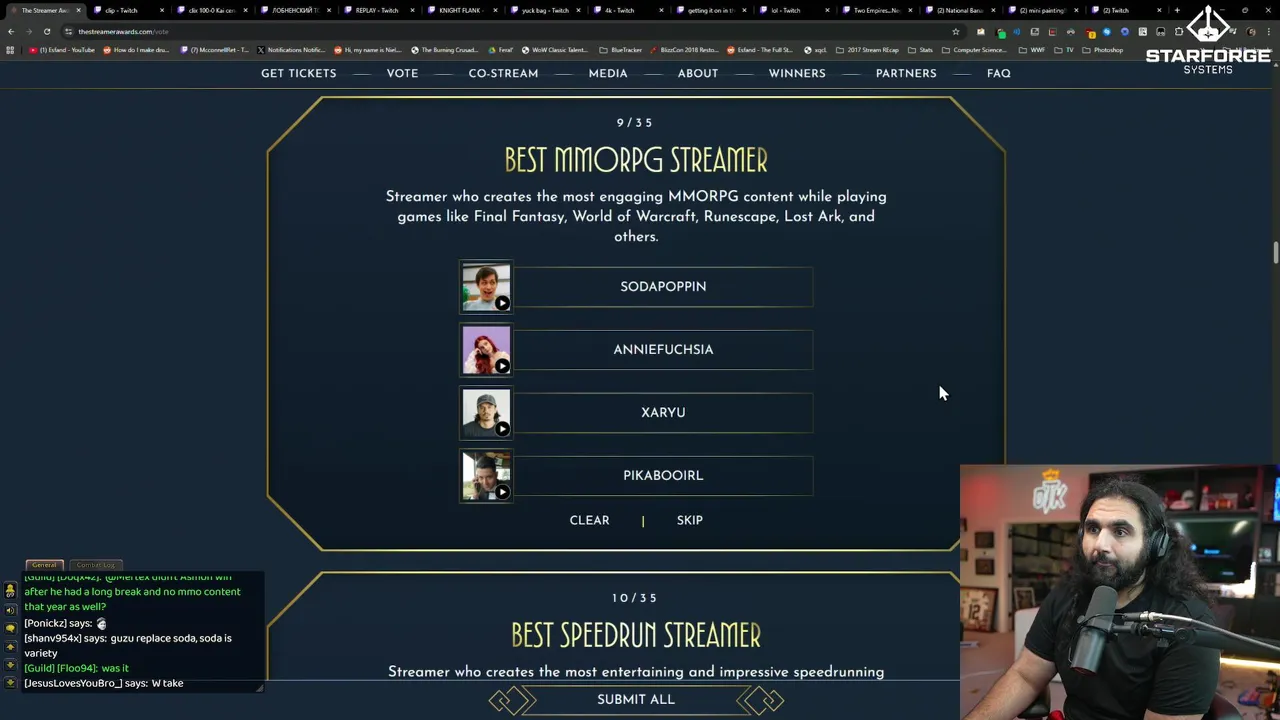Open the MEDIA nav page
The width and height of the screenshot is (1280, 720).
[x=608, y=73]
